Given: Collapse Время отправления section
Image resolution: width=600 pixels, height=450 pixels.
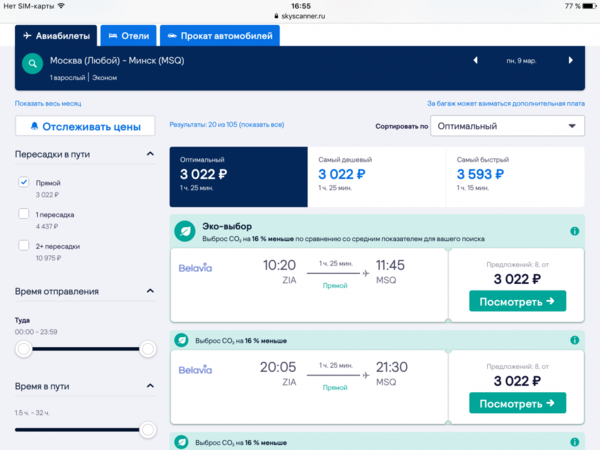Looking at the screenshot, I should [x=150, y=291].
